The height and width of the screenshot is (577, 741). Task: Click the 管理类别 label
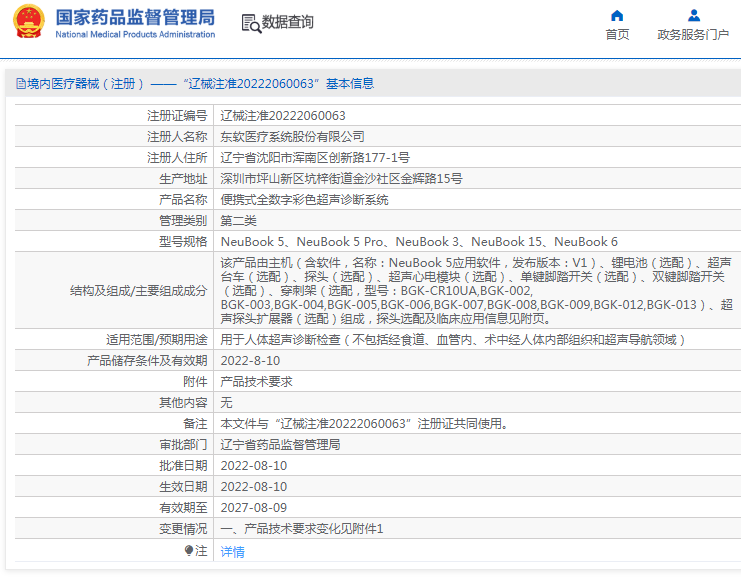[x=183, y=221]
